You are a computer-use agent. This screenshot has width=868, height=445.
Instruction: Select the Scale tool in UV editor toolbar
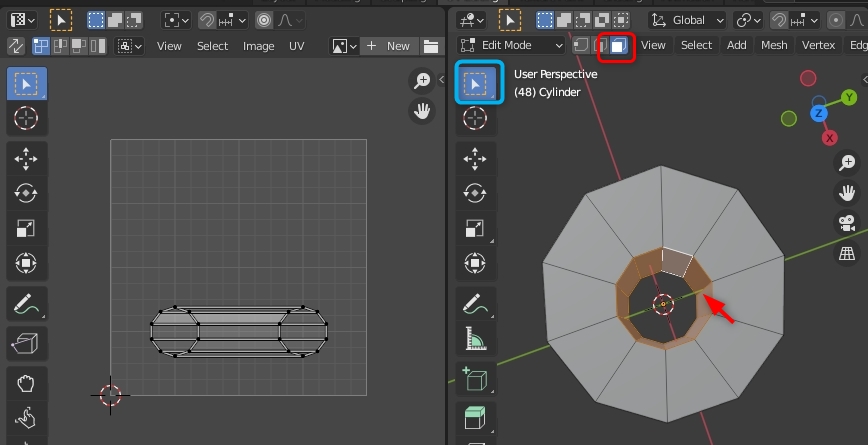coord(26,228)
